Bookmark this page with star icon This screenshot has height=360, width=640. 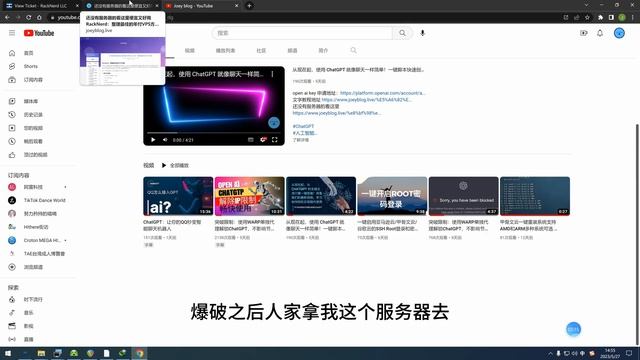point(587,17)
